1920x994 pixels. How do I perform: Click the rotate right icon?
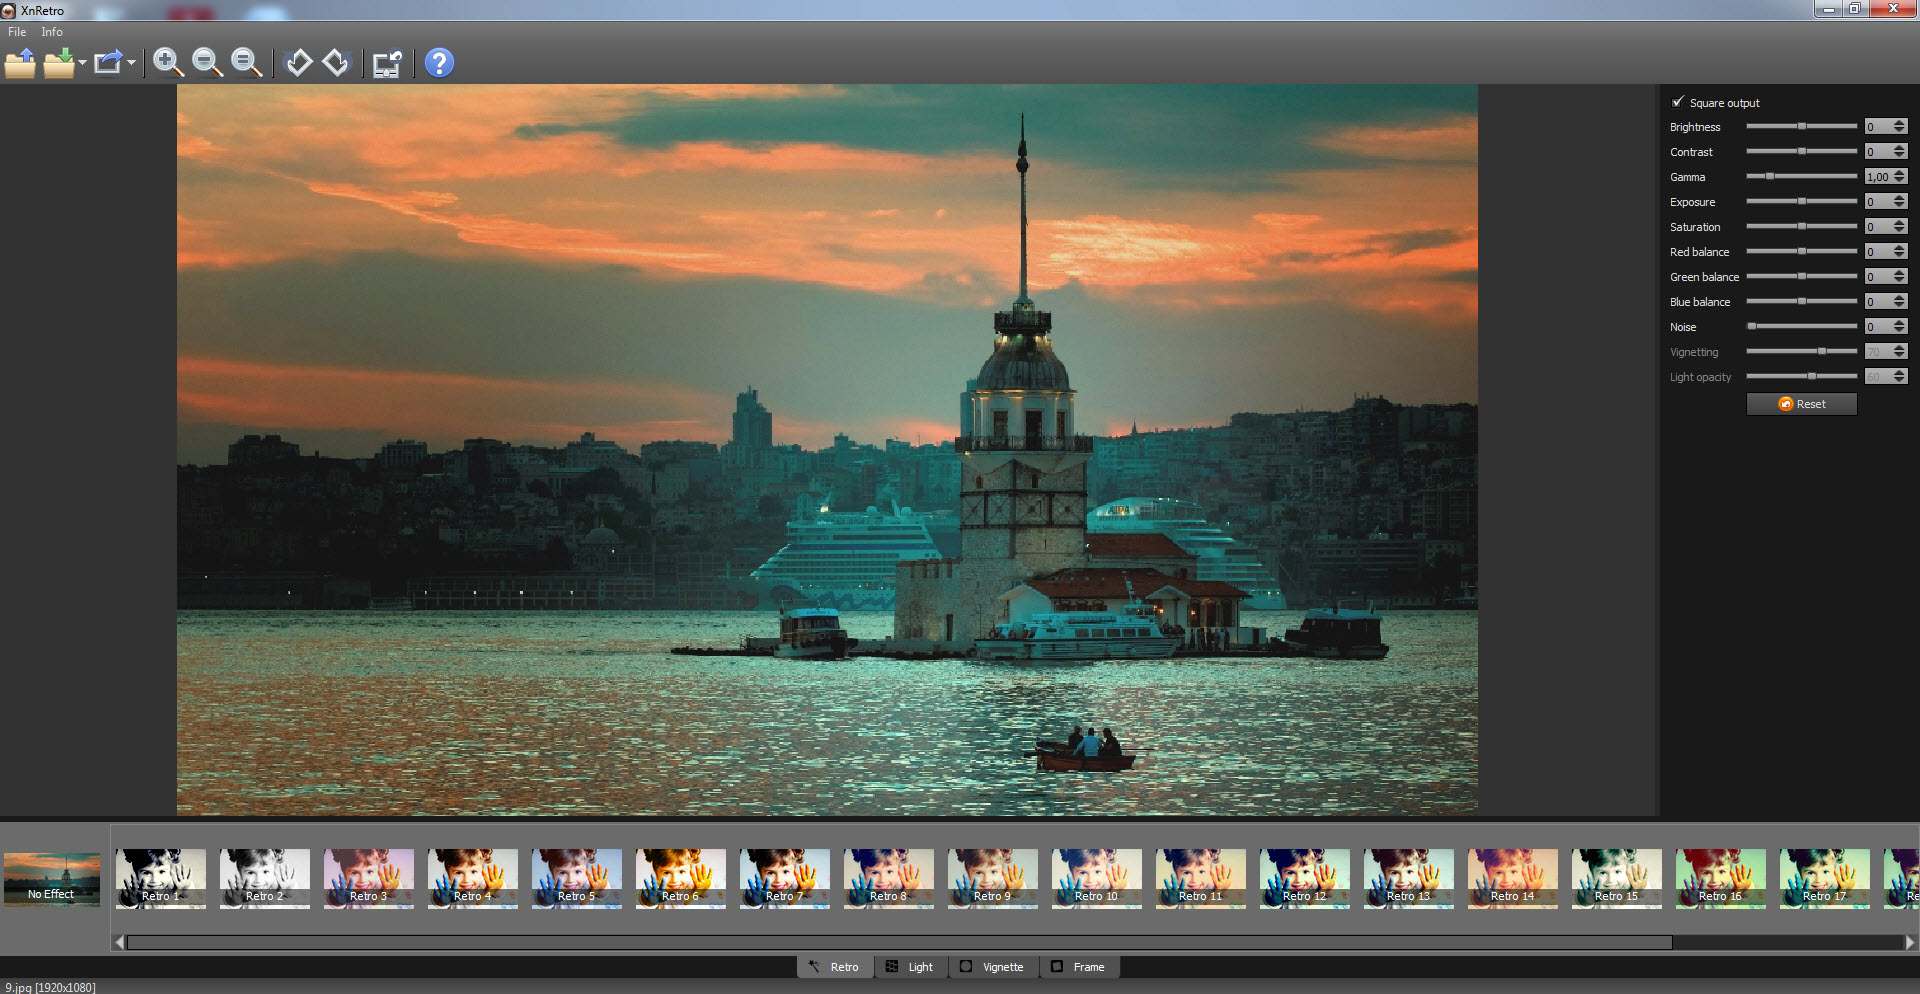tap(336, 63)
